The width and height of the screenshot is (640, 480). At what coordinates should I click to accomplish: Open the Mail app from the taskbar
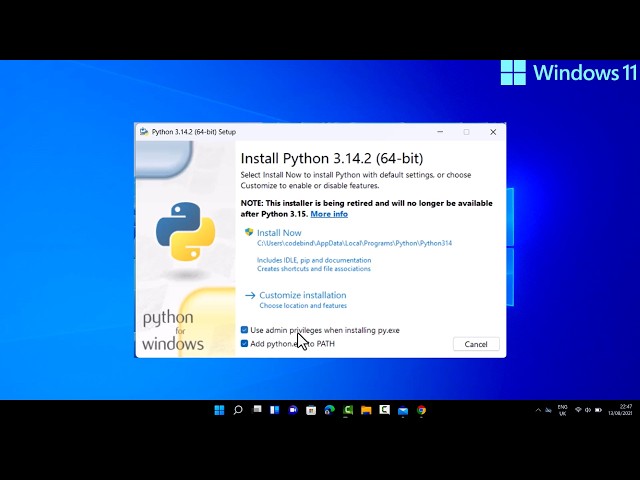pyautogui.click(x=403, y=410)
